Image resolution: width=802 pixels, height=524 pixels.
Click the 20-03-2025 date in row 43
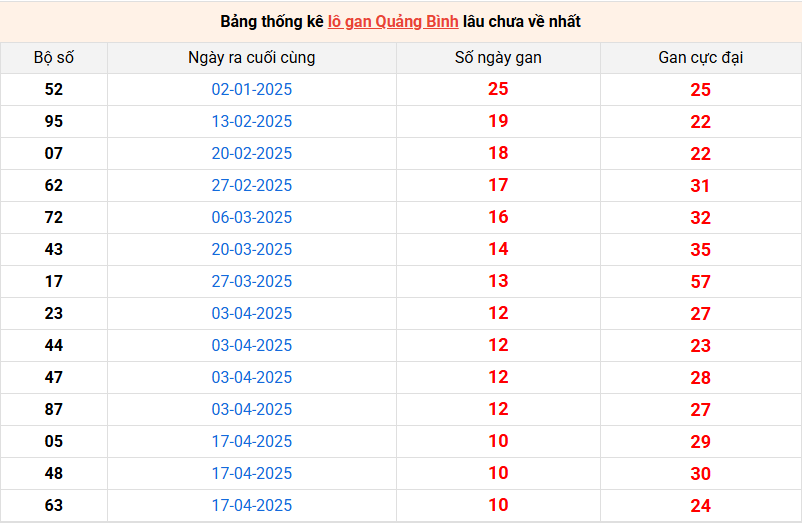click(252, 250)
